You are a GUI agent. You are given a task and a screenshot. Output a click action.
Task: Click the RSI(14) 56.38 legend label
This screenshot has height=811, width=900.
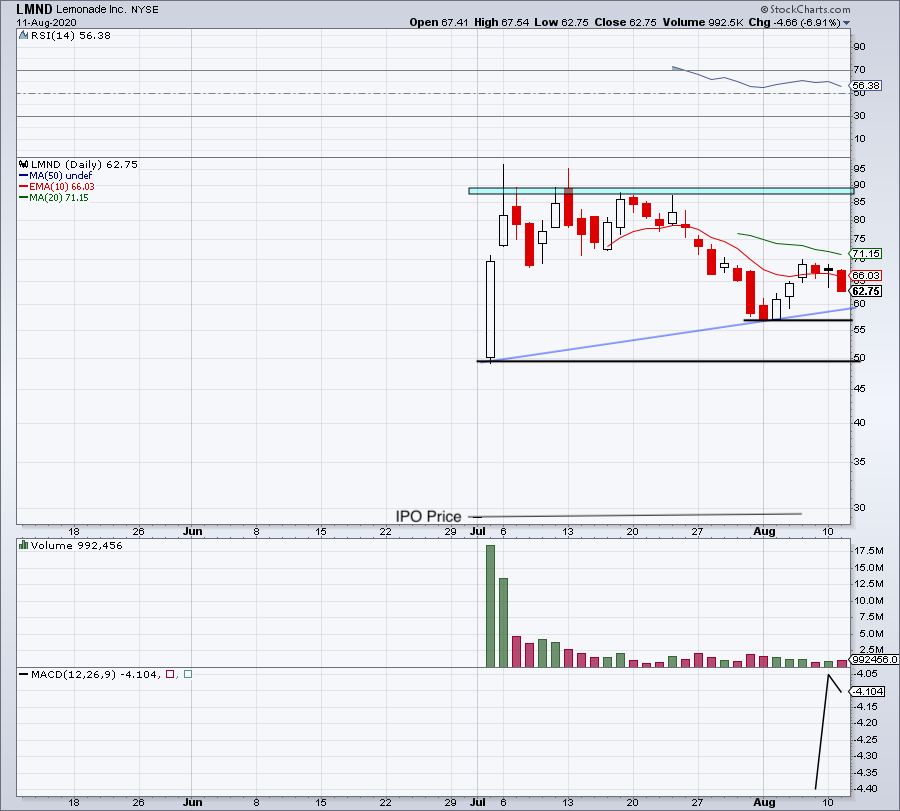[71, 36]
